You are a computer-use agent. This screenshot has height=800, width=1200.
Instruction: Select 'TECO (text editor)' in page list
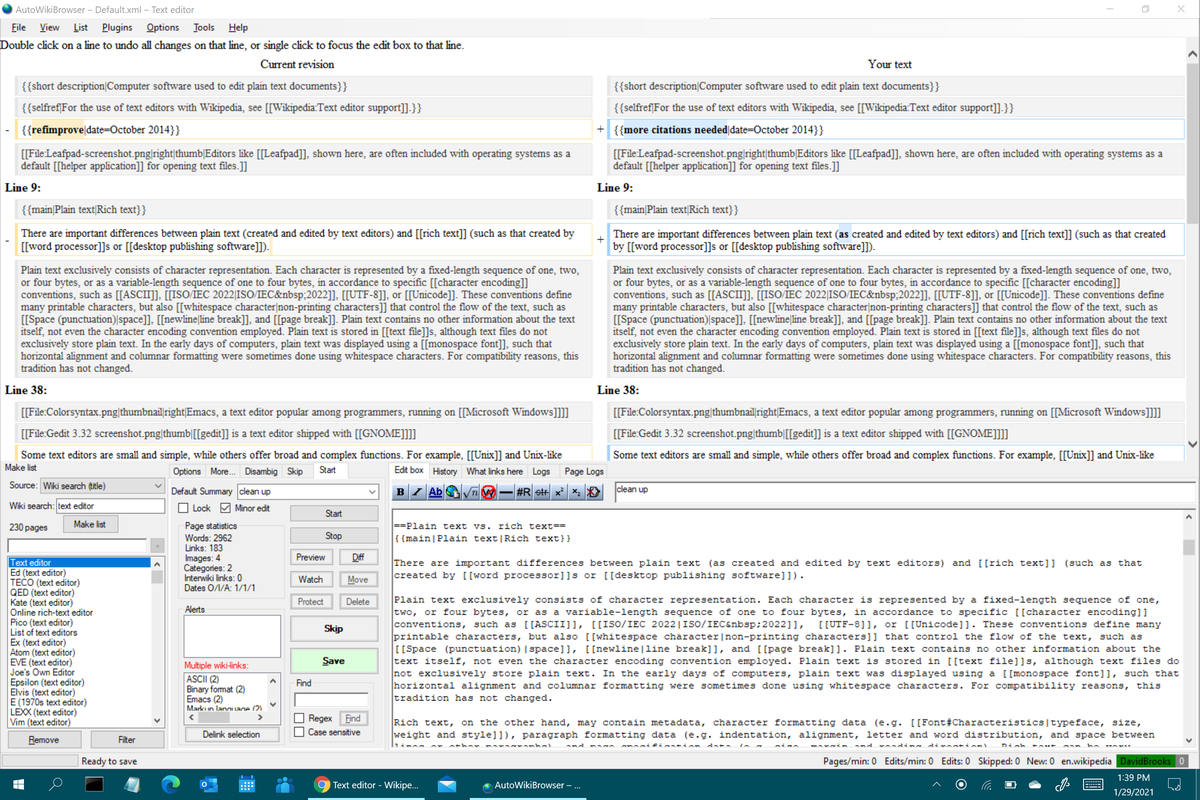pos(45,582)
